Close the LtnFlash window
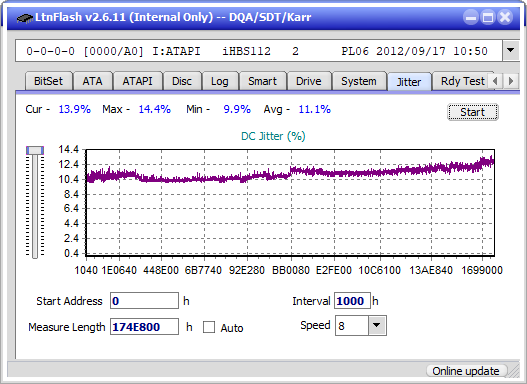The height and width of the screenshot is (384, 527). click(x=505, y=17)
